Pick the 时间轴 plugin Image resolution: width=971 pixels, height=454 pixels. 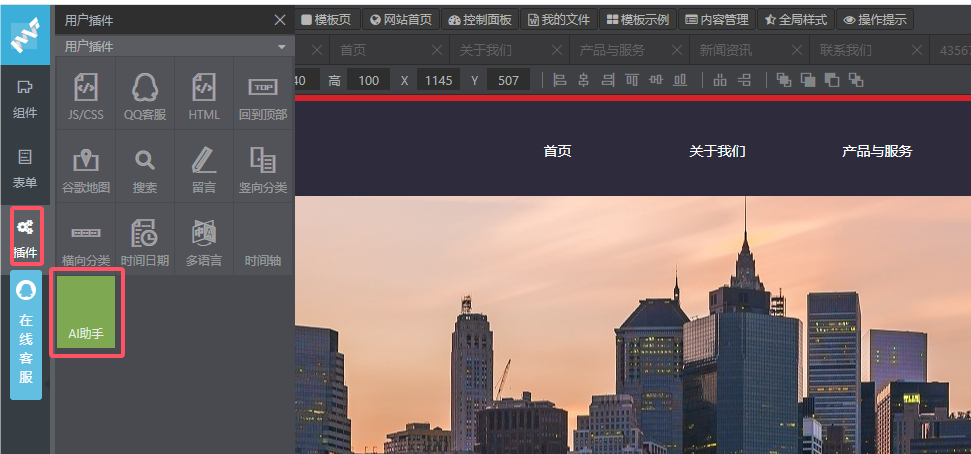pyautogui.click(x=263, y=239)
